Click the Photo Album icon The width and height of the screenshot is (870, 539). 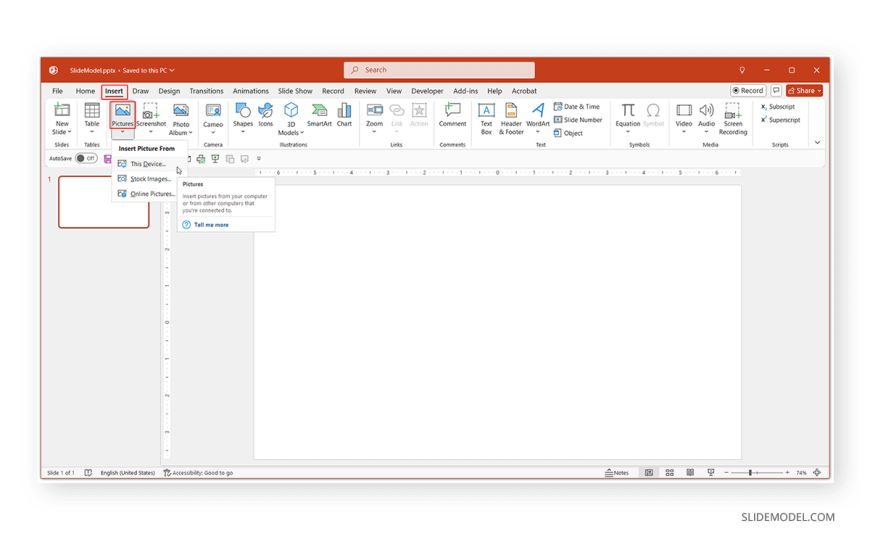coord(181,110)
